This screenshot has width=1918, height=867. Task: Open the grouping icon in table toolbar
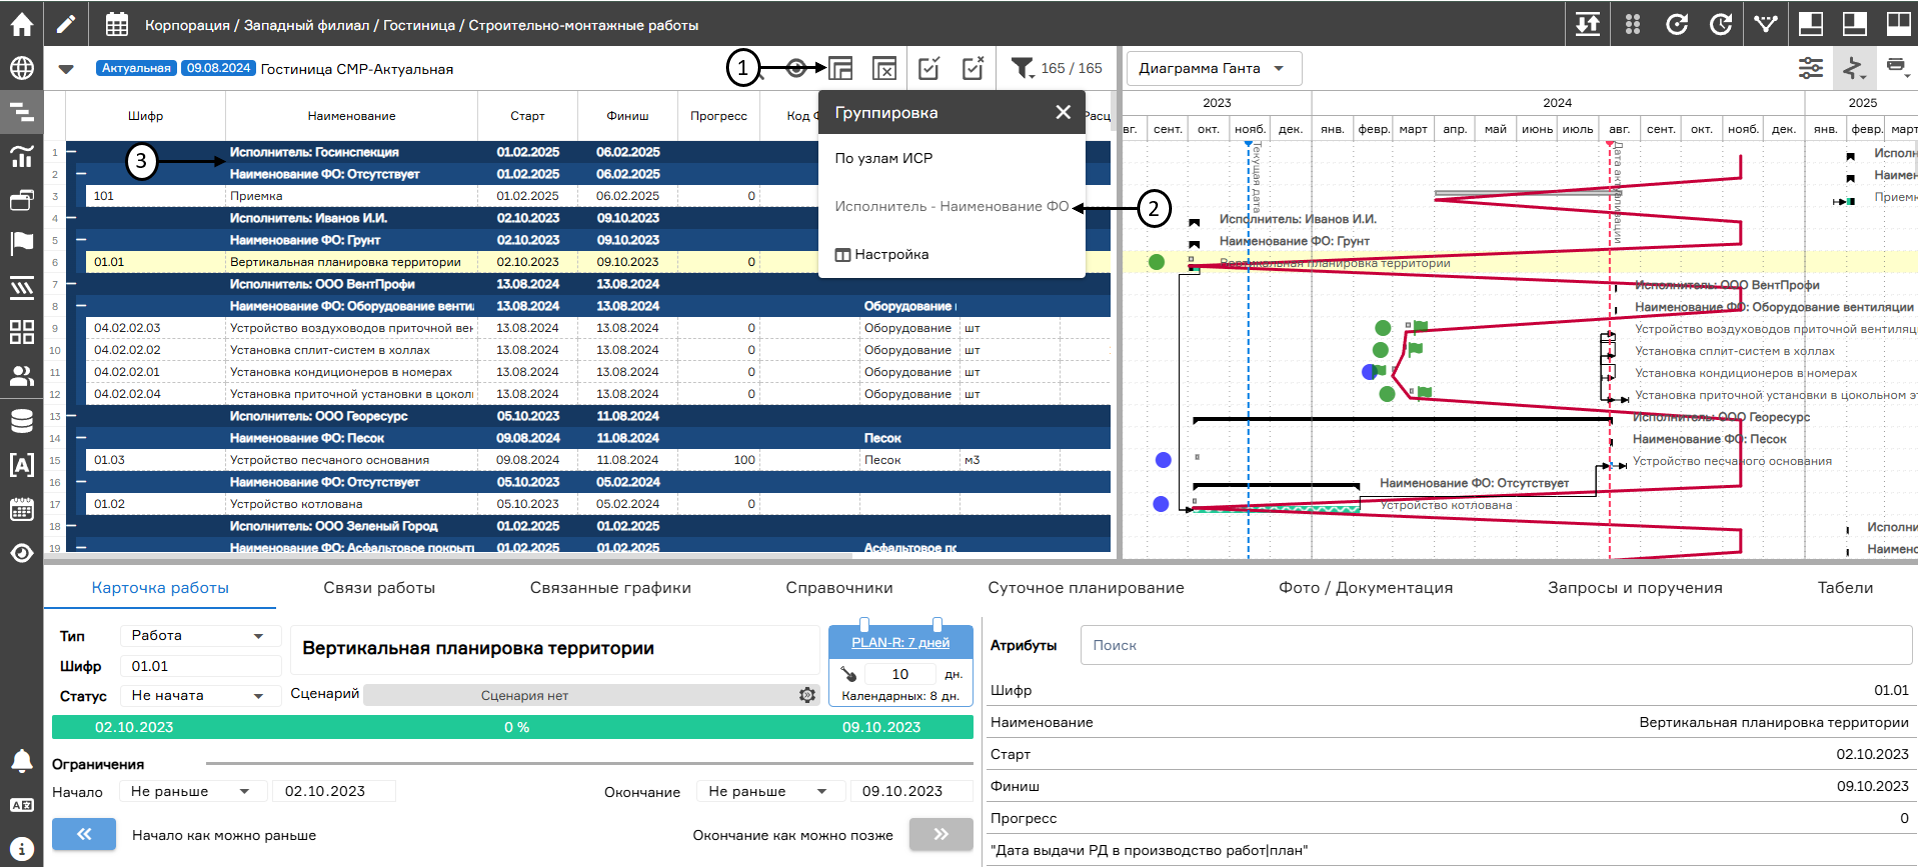click(841, 68)
